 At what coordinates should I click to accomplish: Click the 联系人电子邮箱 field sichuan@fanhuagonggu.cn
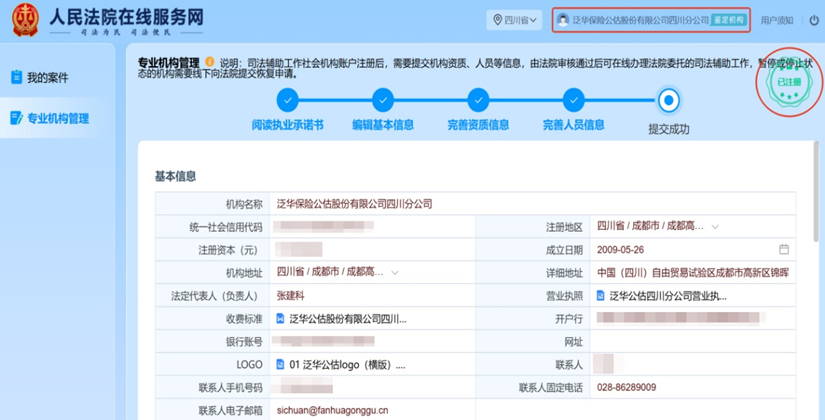coord(373,410)
